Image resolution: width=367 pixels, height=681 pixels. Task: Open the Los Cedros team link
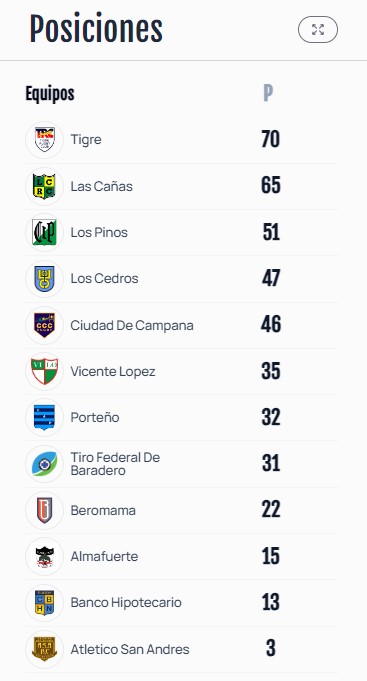104,278
